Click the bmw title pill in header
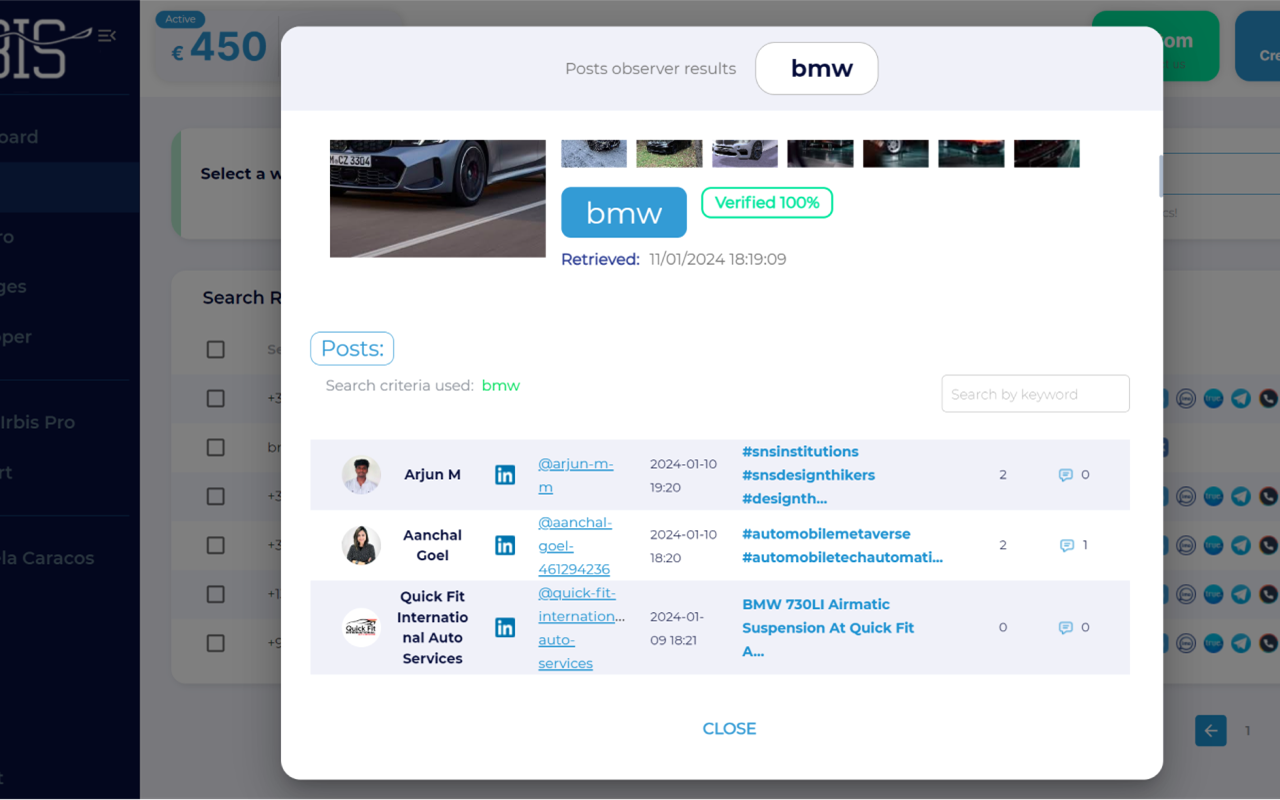Image resolution: width=1280 pixels, height=800 pixels. 817,68
